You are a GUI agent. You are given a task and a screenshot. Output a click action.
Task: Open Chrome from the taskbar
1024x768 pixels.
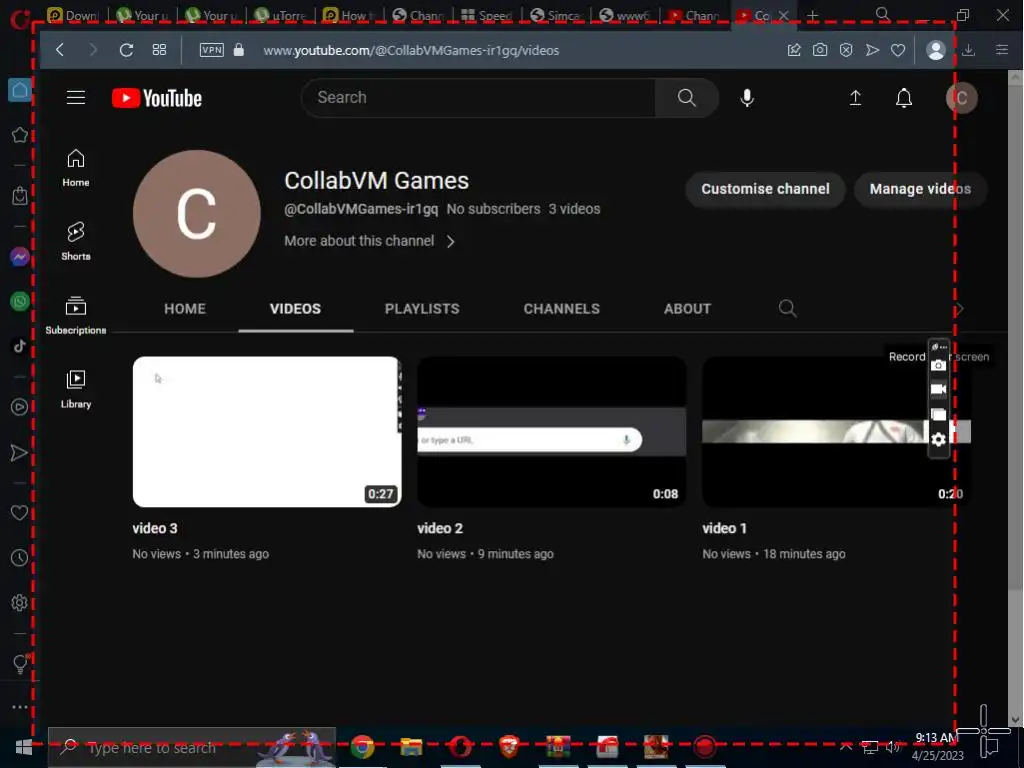pos(362,746)
